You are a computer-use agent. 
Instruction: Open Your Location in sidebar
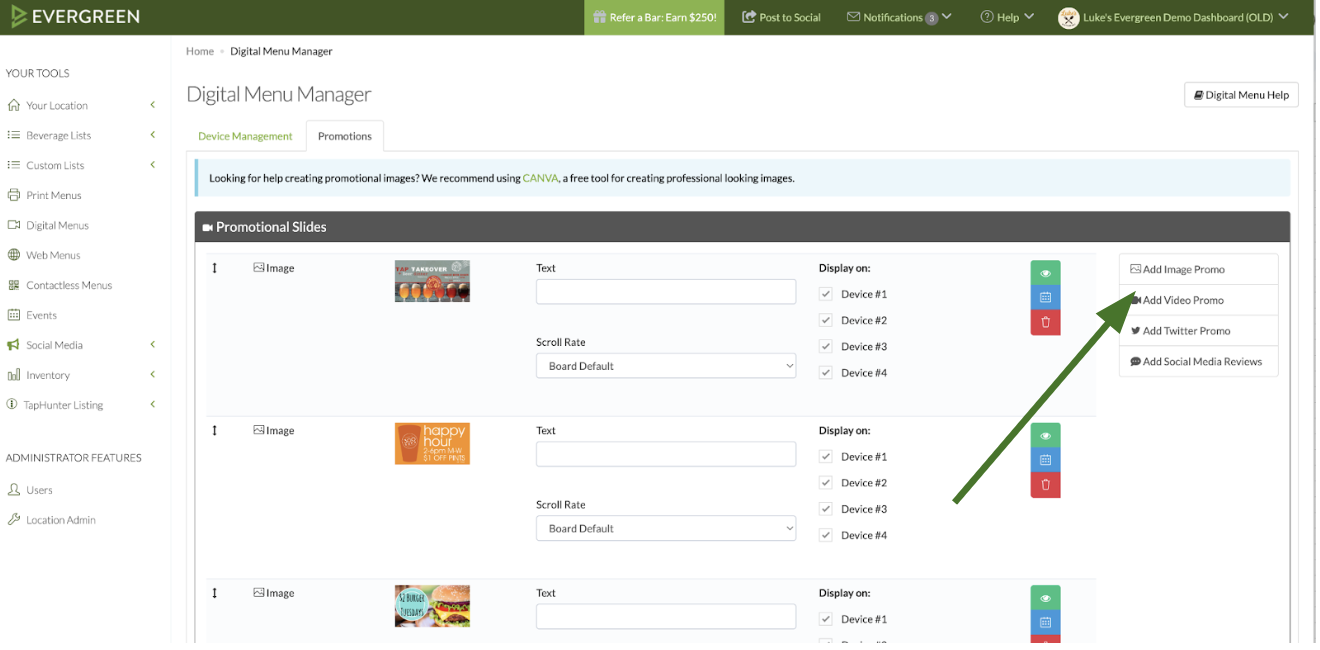pos(57,105)
